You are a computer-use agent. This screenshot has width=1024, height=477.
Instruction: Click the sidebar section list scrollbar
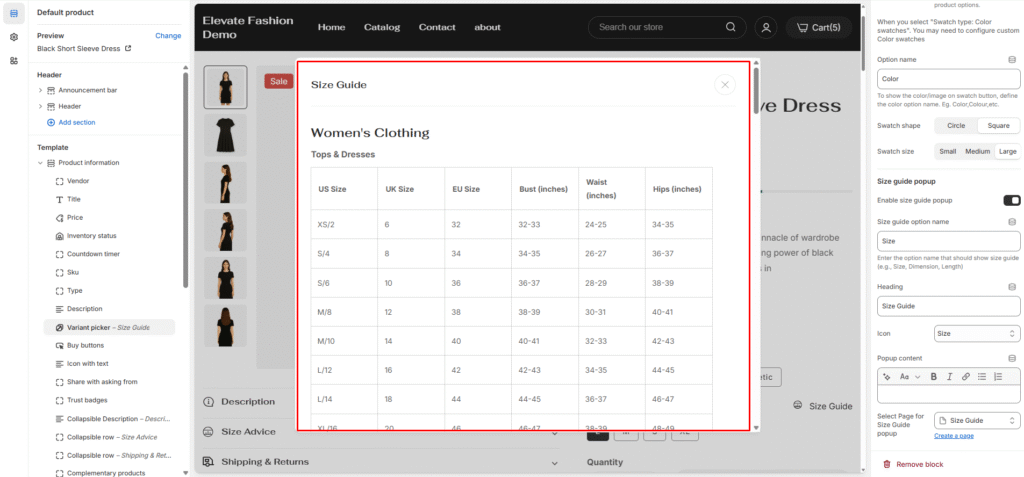(x=185, y=180)
